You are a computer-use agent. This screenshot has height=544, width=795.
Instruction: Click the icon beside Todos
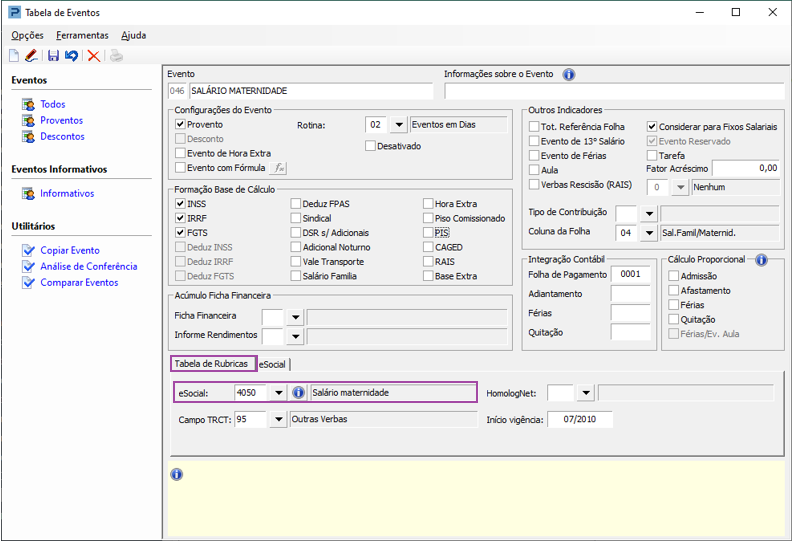point(28,104)
